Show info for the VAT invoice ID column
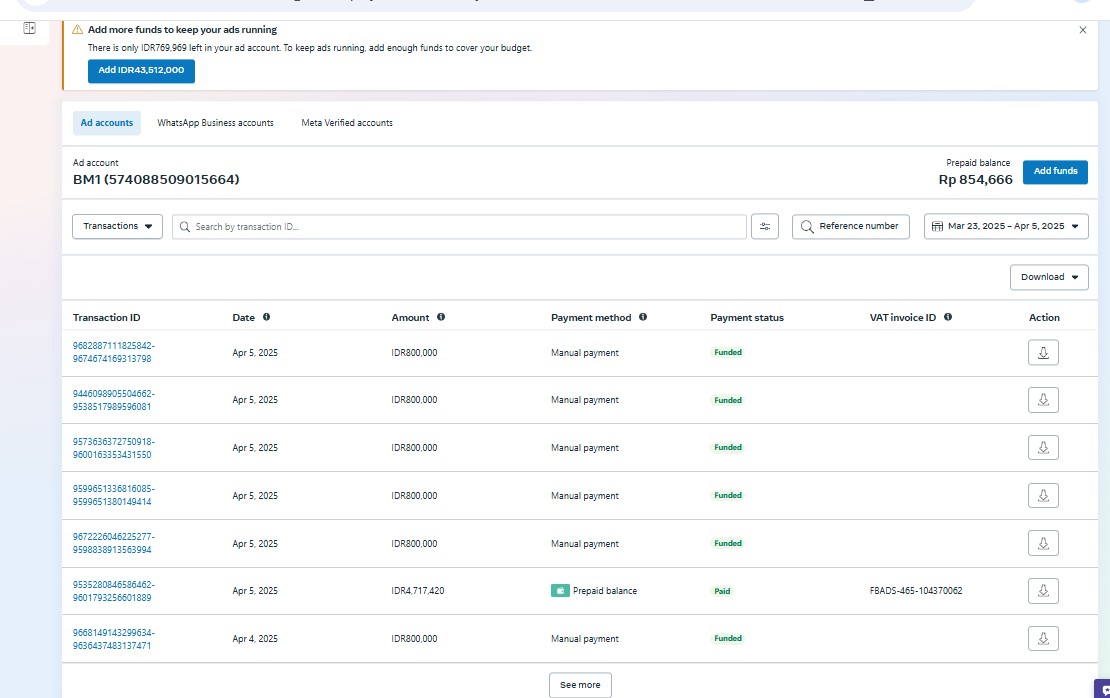Viewport: 1110px width, 698px height. [947, 317]
